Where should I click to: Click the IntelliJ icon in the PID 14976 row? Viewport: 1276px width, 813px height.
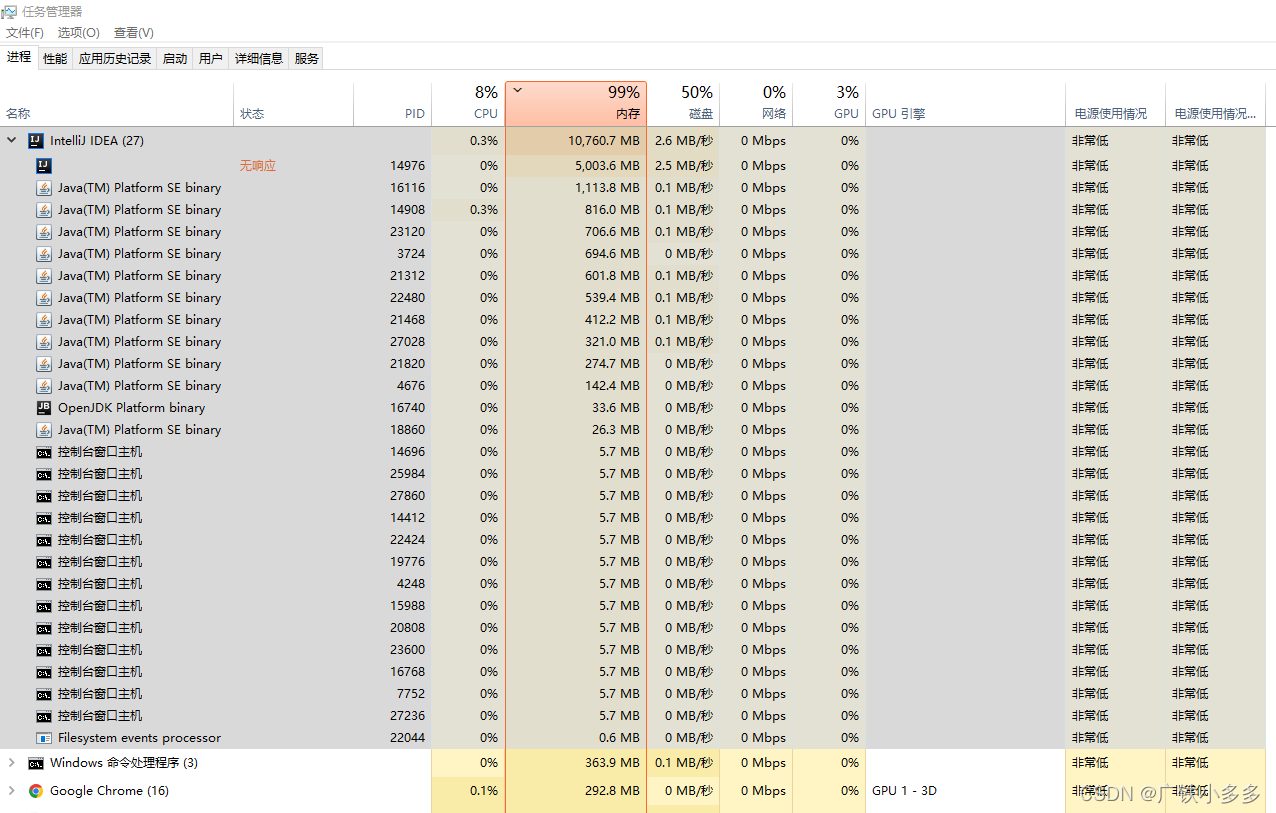[43, 166]
